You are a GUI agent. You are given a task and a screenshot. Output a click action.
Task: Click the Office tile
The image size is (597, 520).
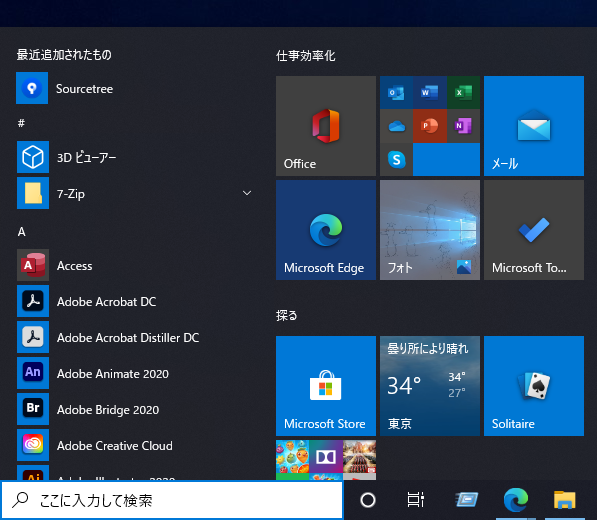tap(326, 126)
